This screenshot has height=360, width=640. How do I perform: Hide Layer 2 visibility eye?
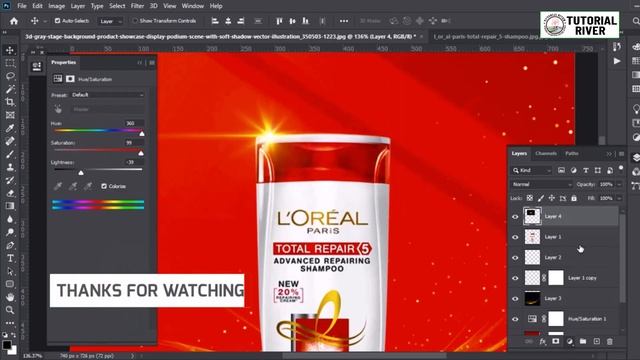point(515,258)
